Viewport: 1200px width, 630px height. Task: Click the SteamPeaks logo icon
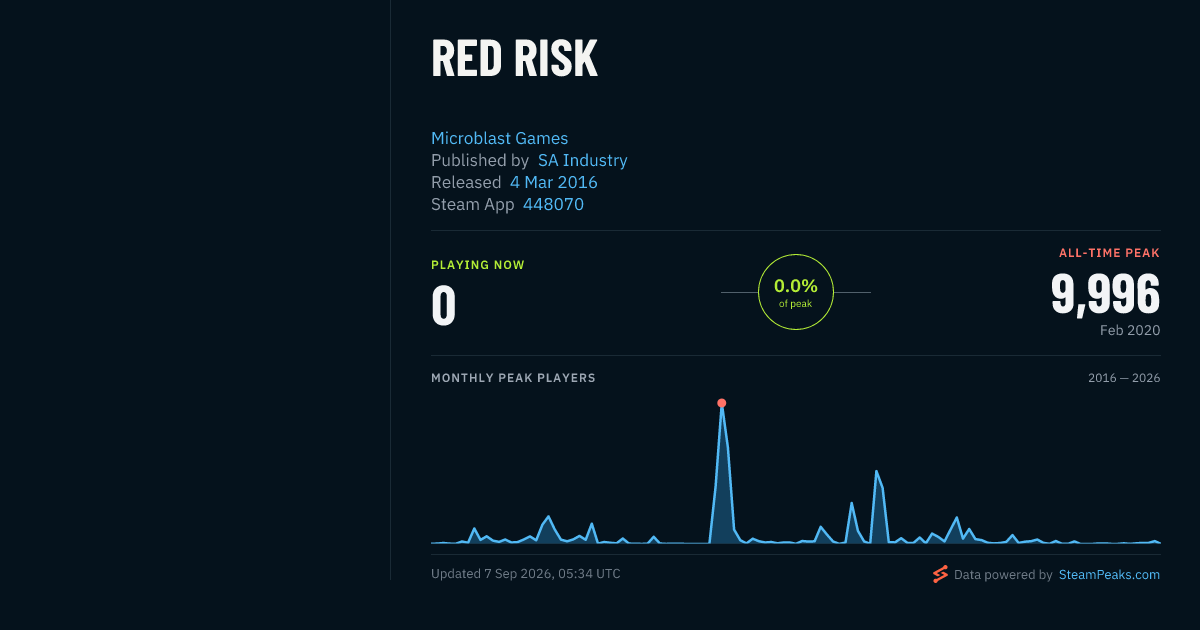(940, 574)
